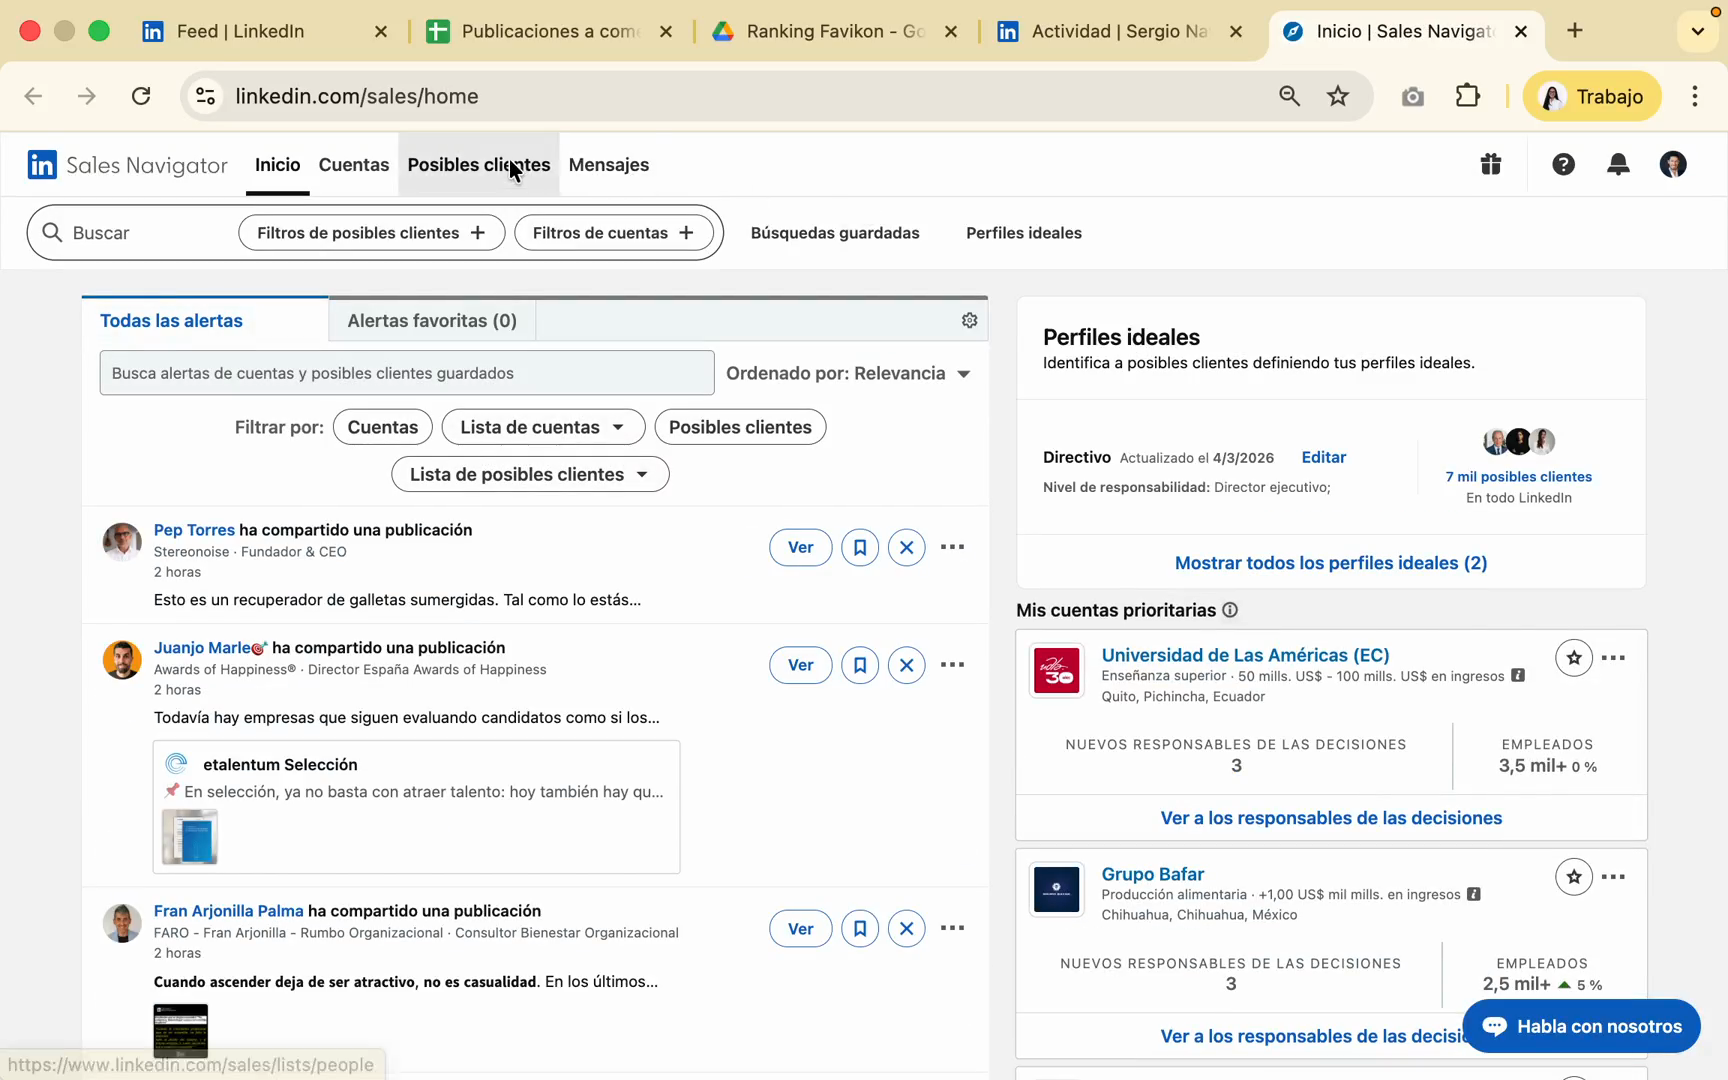The image size is (1728, 1080).
Task: Toggle the Cuentas filter chip
Action: tap(383, 427)
